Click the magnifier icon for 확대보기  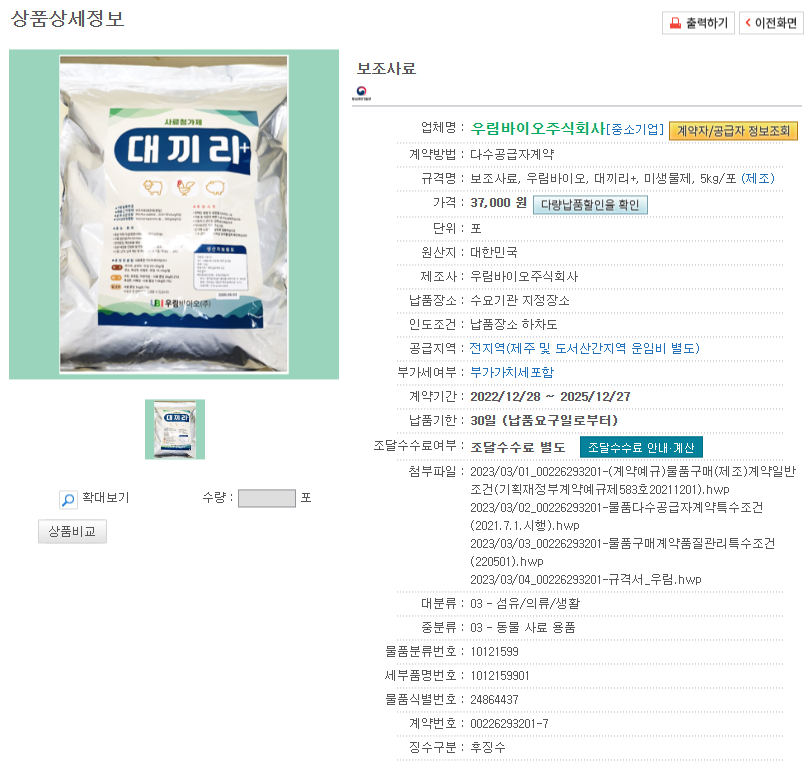pyautogui.click(x=68, y=499)
